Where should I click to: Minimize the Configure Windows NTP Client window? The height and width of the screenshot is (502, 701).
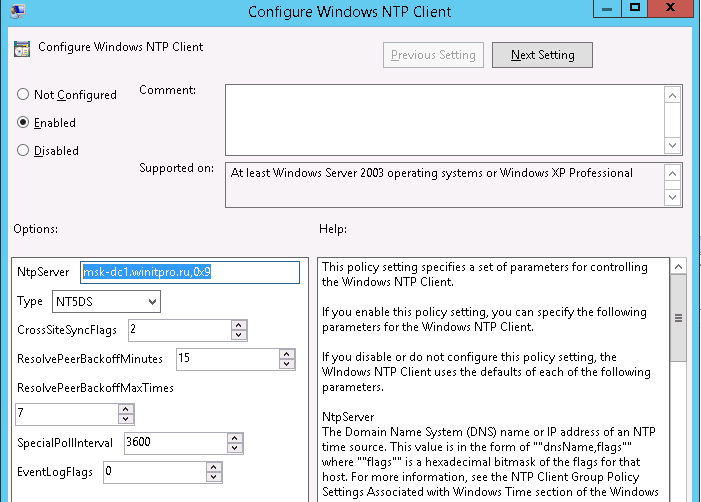tap(607, 8)
